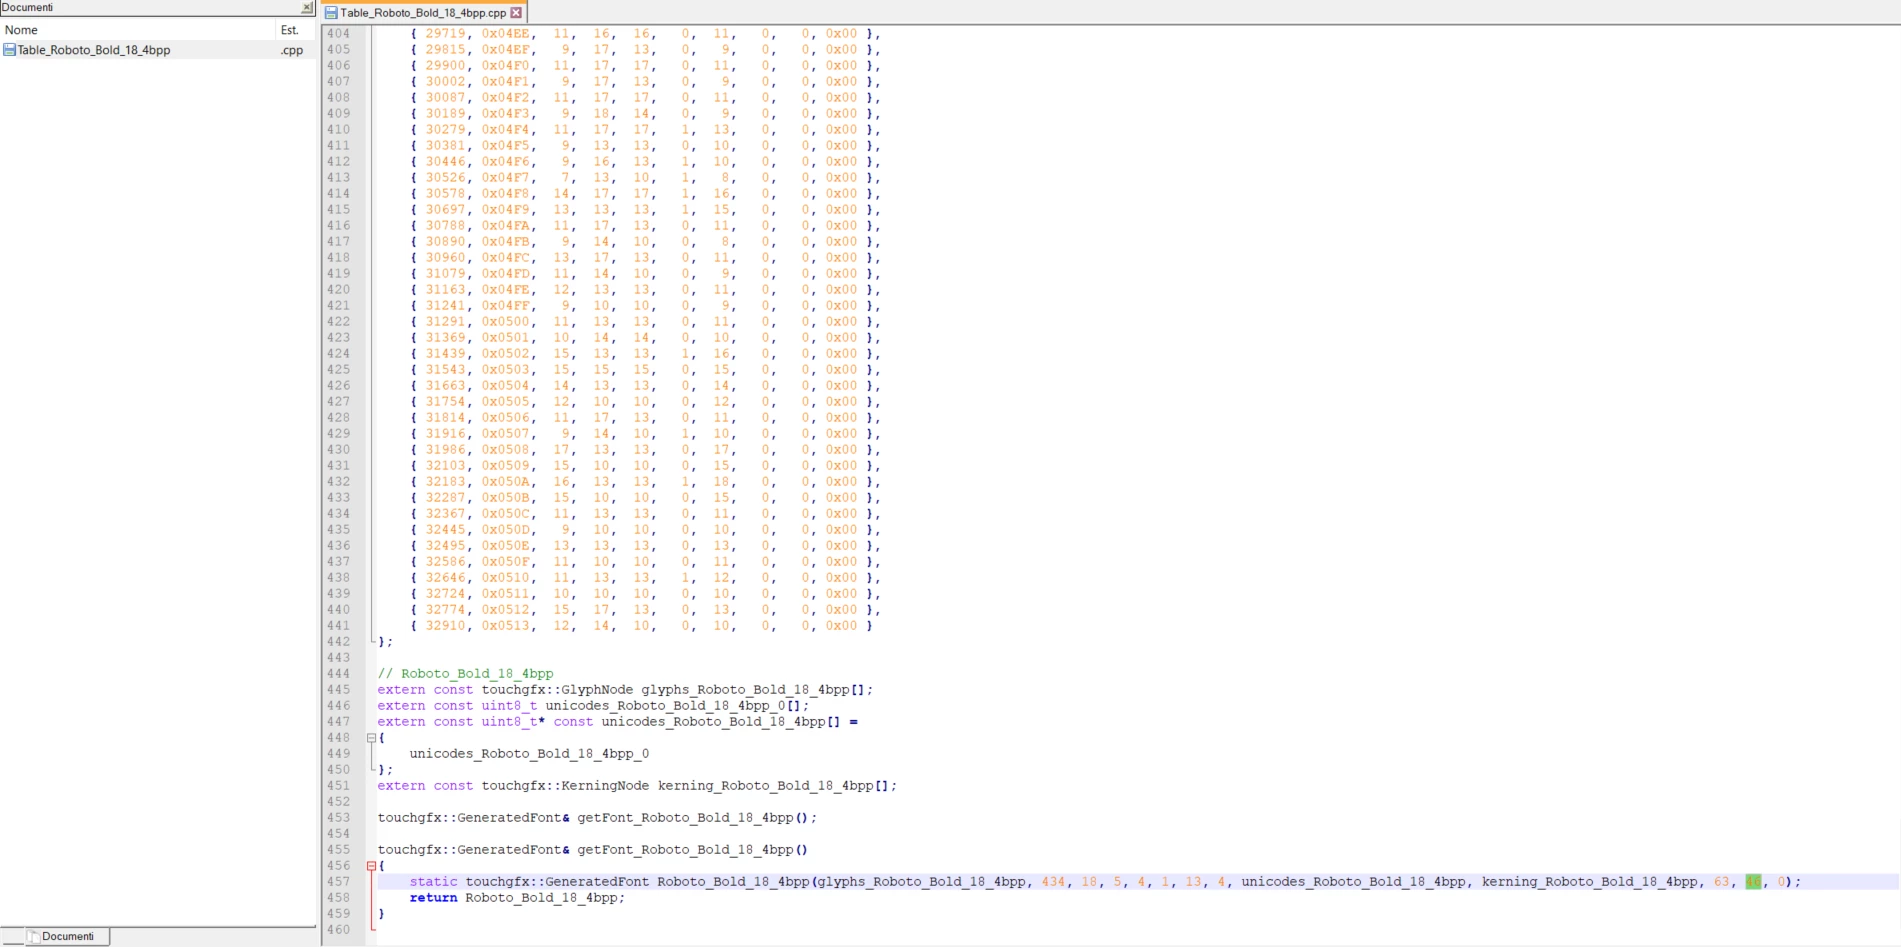Click getFont_Roboto_Bold_18_4bpp() on line 453
1901x947 pixels.
[693, 818]
